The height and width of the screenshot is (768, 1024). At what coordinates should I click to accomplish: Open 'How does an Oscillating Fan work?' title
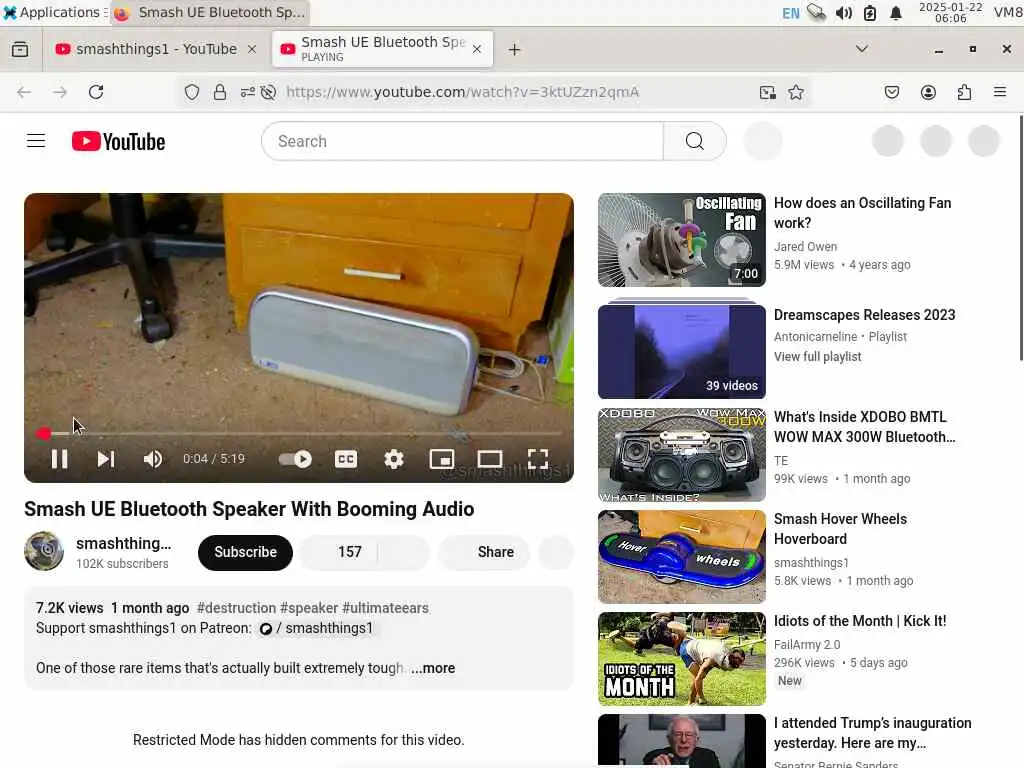(x=862, y=213)
